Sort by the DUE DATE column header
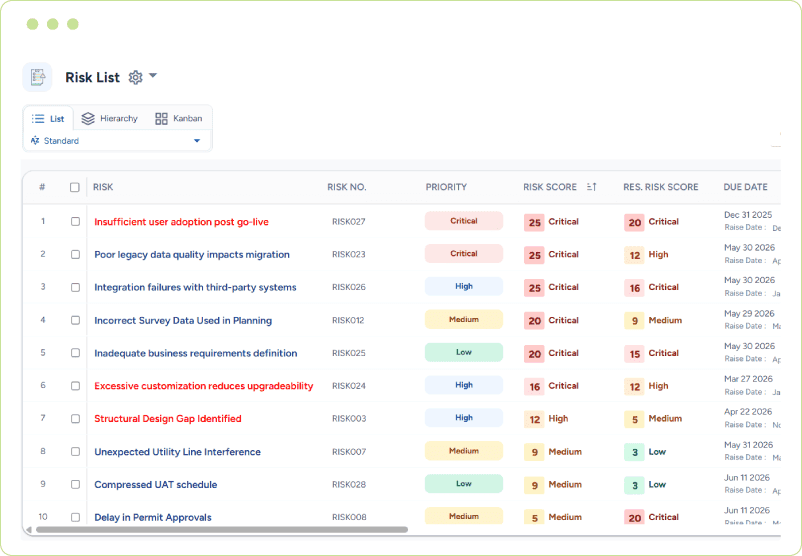This screenshot has height=556, width=802. click(745, 187)
